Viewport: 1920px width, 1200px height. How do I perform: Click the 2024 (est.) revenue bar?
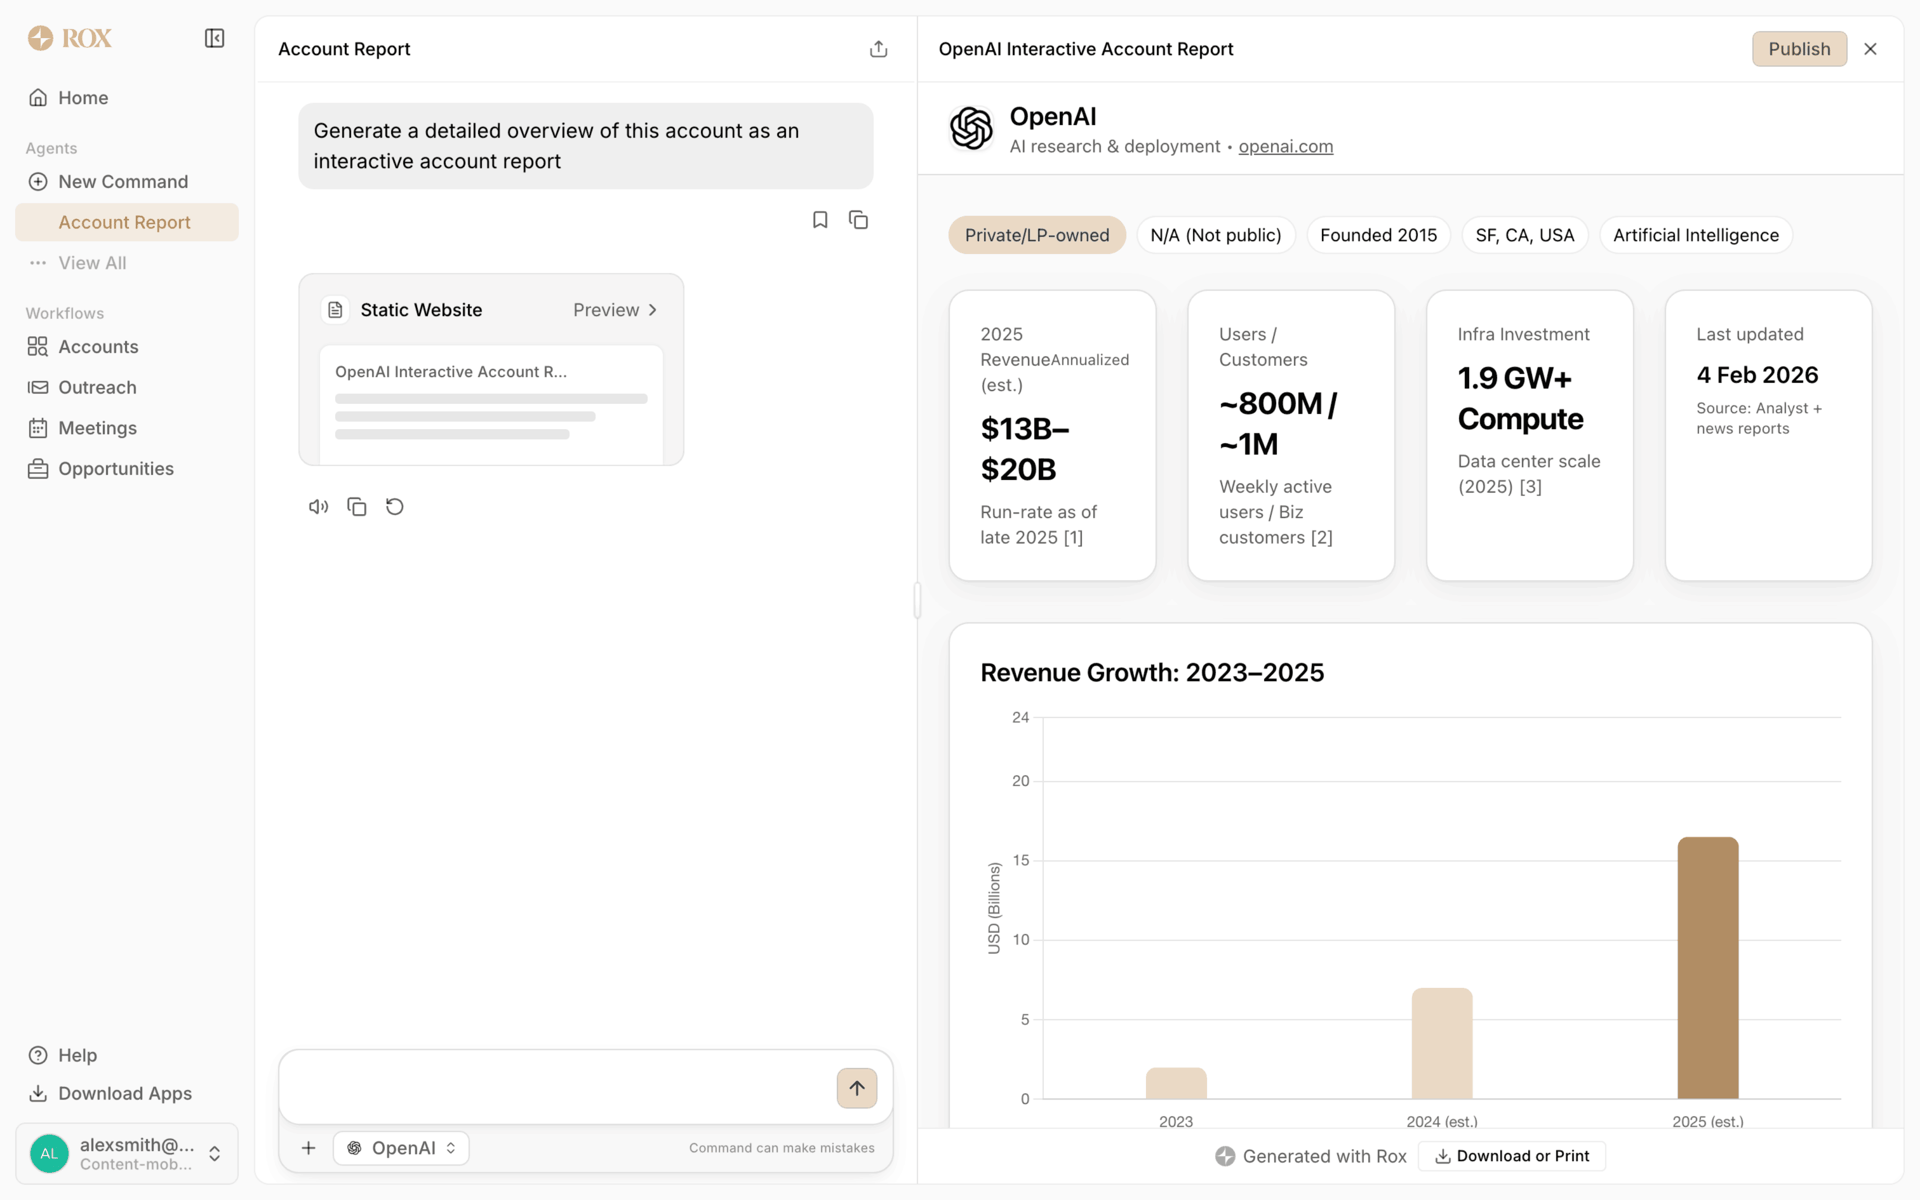[1442, 1043]
